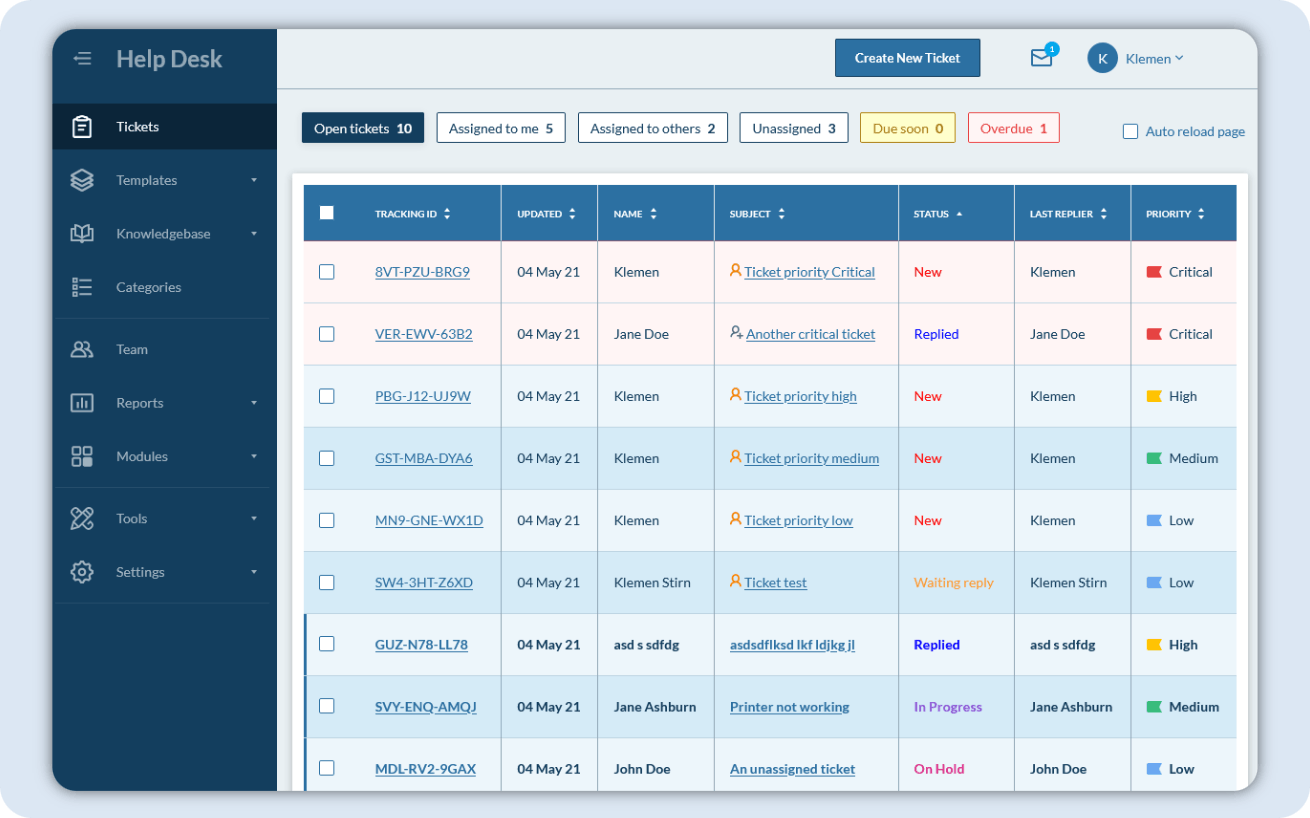Click the Knowledgebase book icon
The width and height of the screenshot is (1310, 818).
(82, 234)
